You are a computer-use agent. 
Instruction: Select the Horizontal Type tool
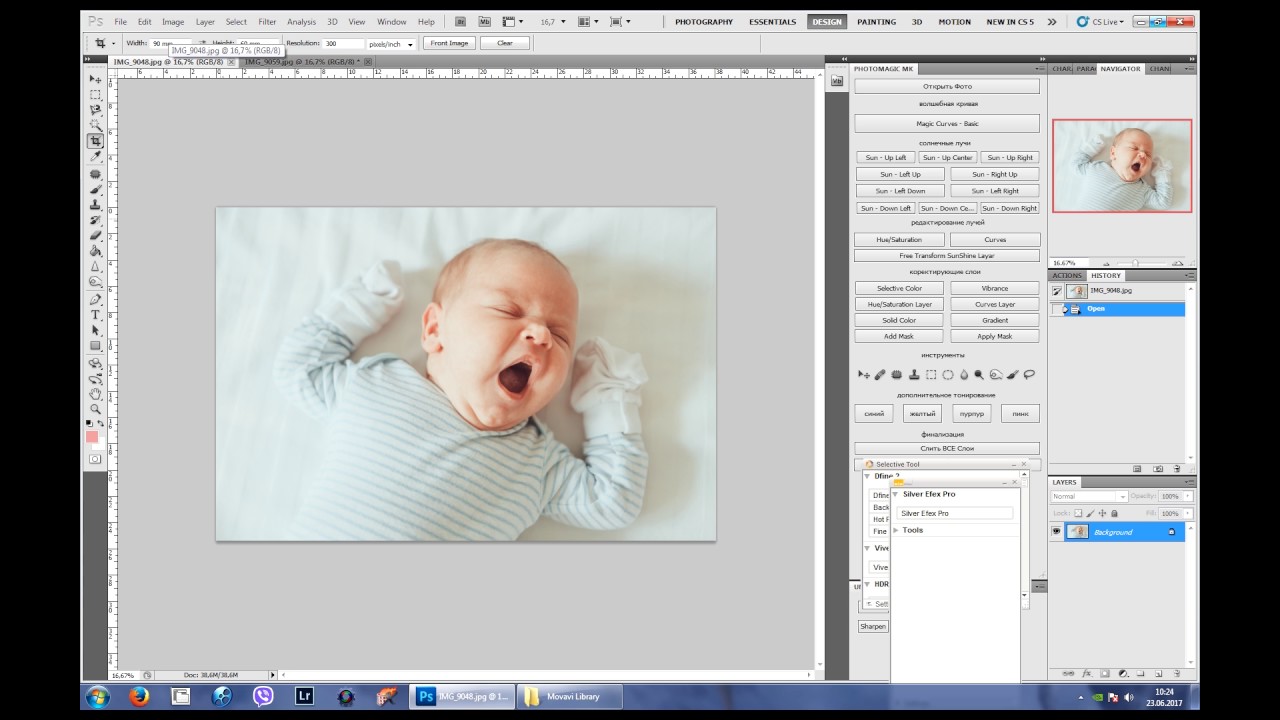click(x=95, y=315)
